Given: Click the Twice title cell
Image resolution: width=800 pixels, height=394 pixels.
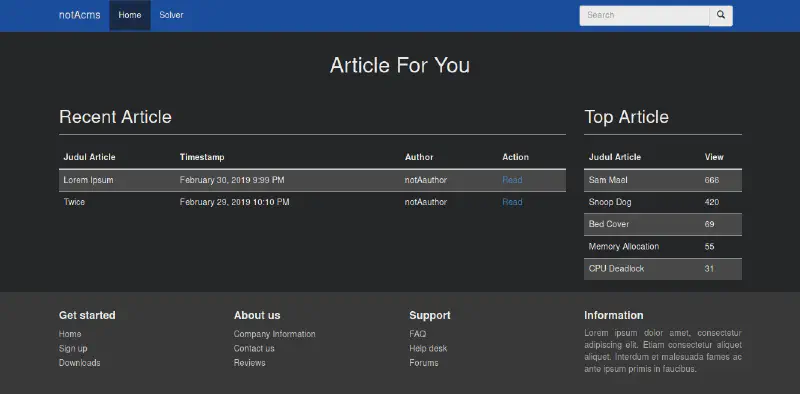Looking at the screenshot, I should (x=74, y=202).
